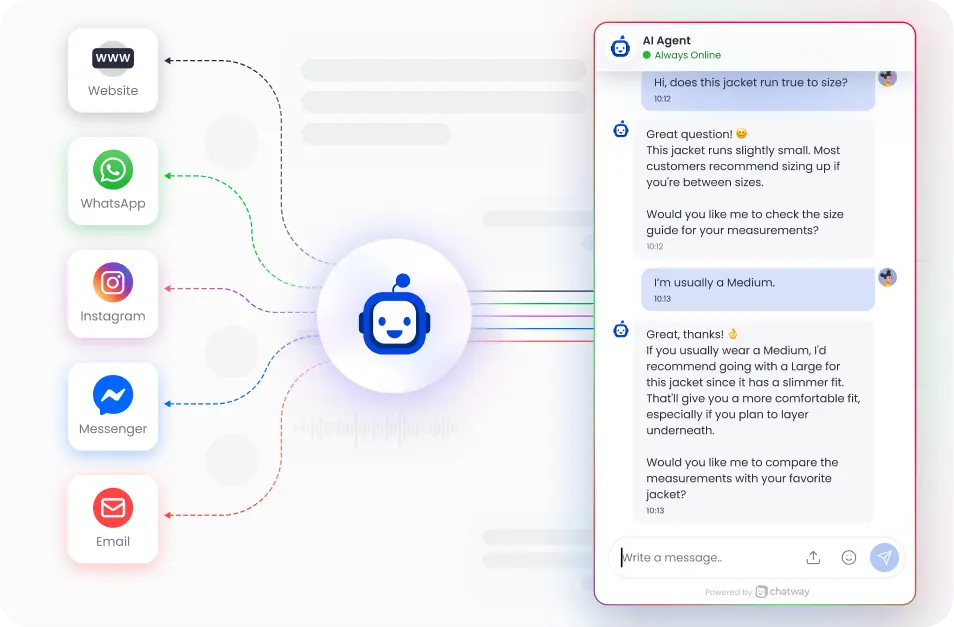Click the Always Online status text
Screen dimensions: 954x627
tap(688, 55)
